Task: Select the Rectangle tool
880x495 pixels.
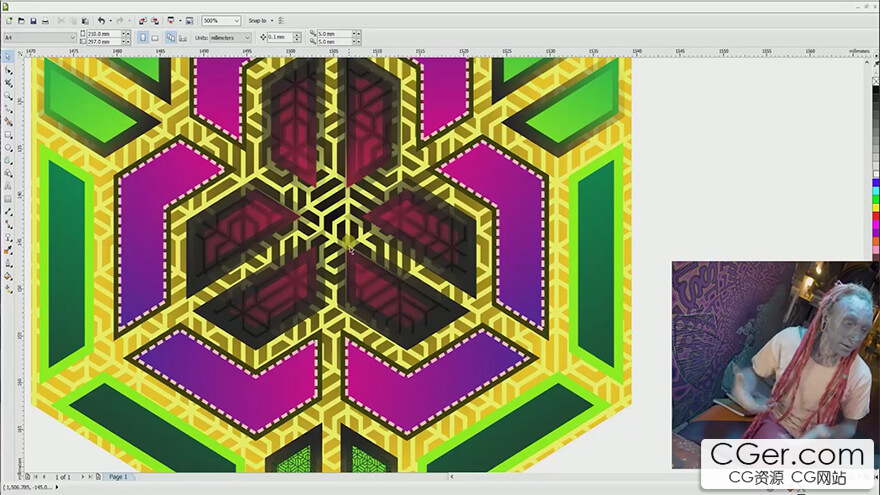Action: point(8,135)
